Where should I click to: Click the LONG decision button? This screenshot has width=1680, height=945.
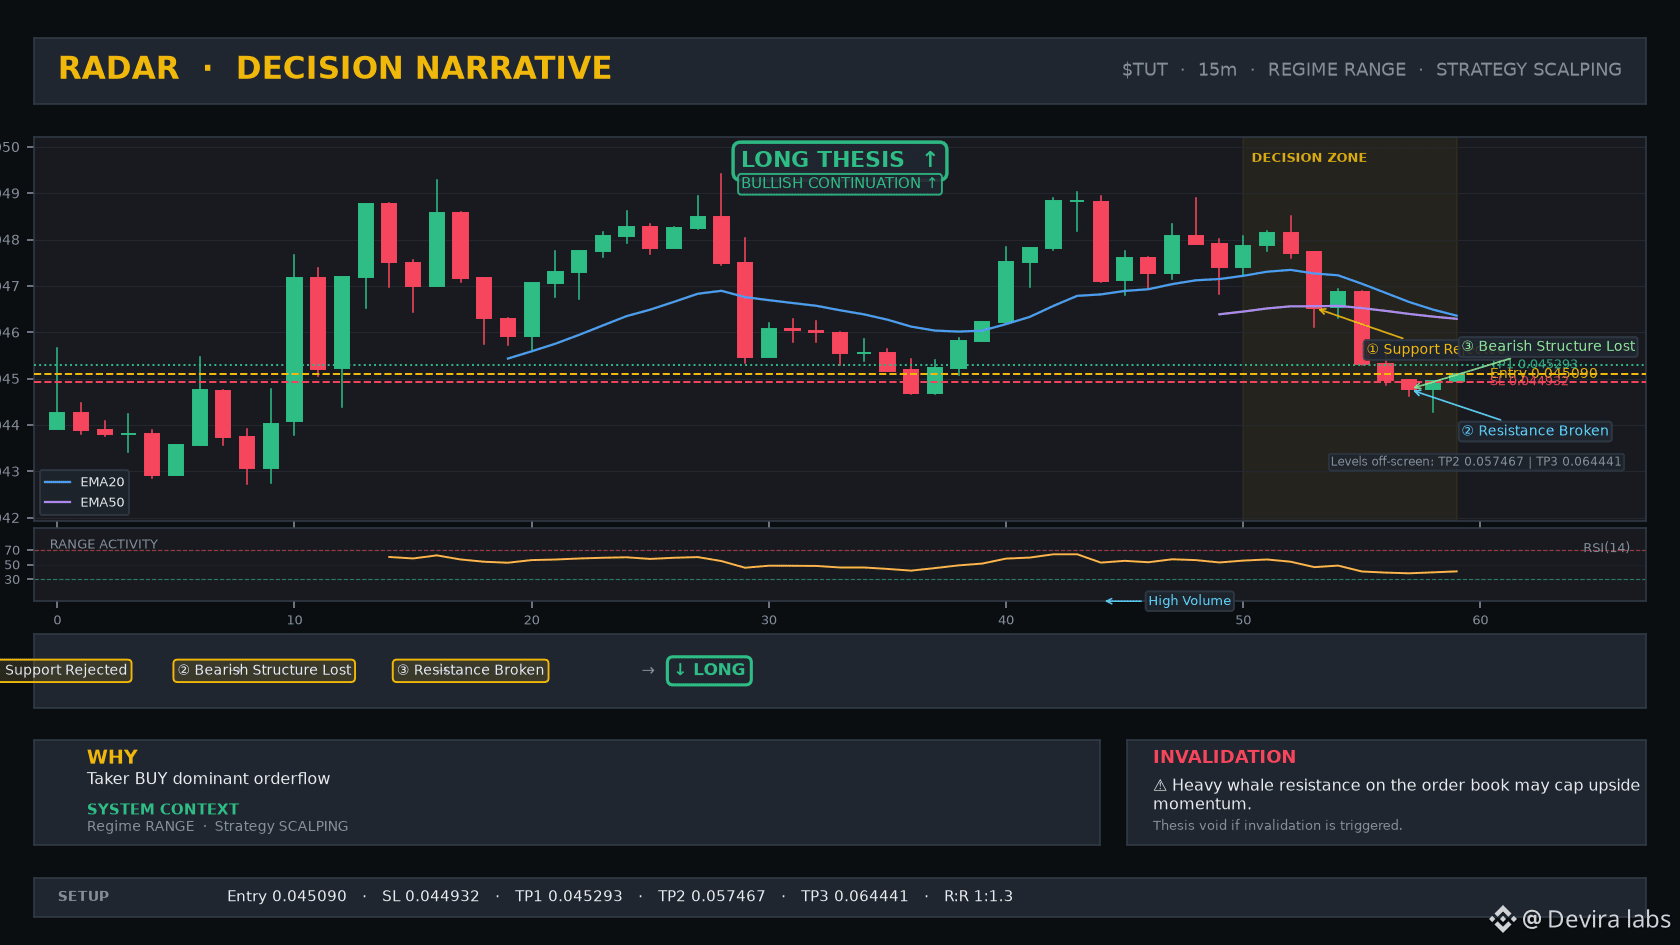pyautogui.click(x=709, y=670)
